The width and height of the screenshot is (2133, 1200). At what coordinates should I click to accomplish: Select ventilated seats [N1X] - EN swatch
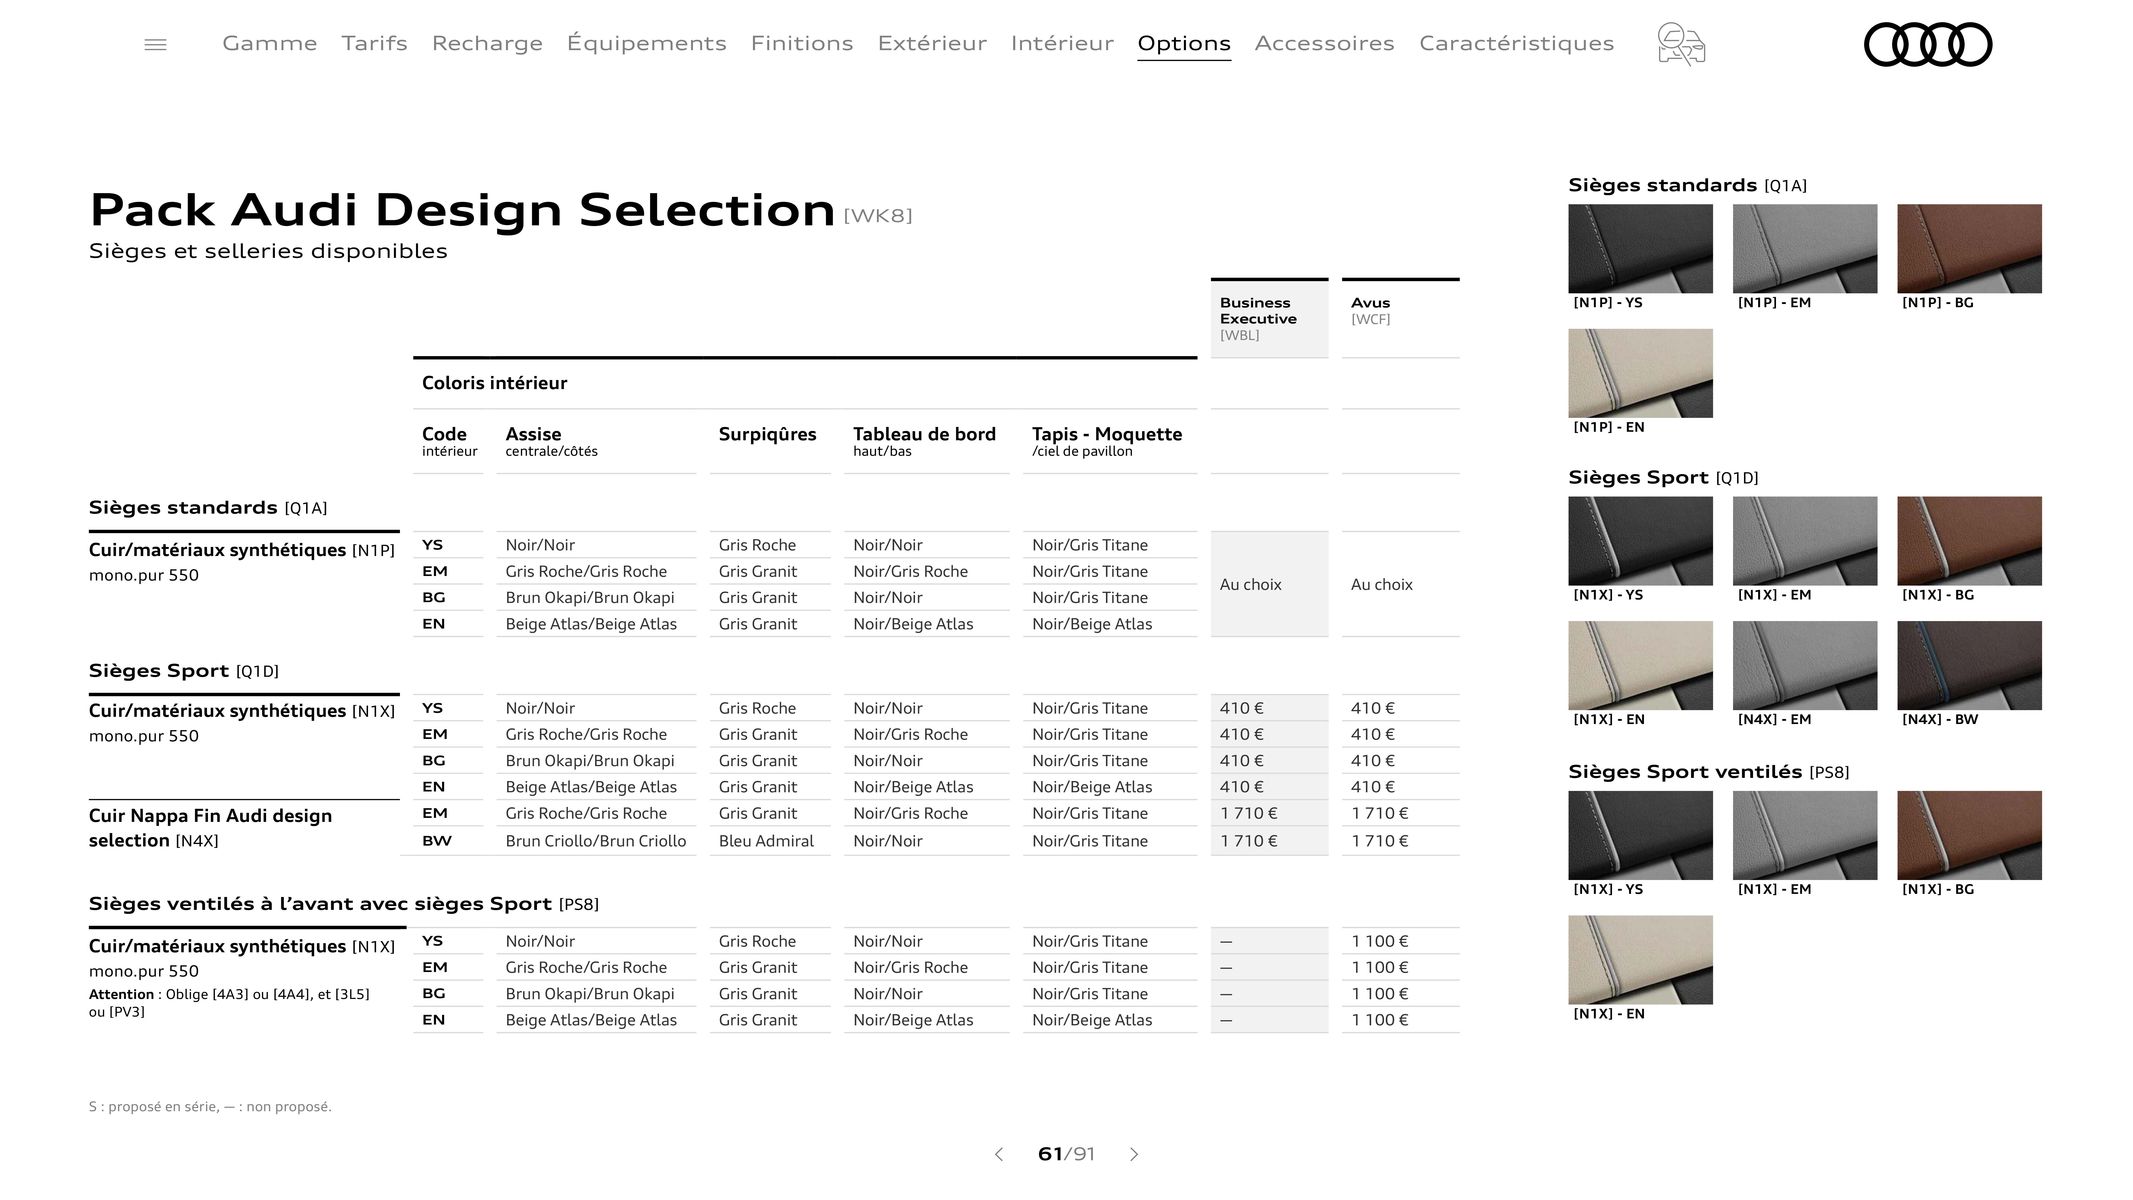click(x=1640, y=960)
